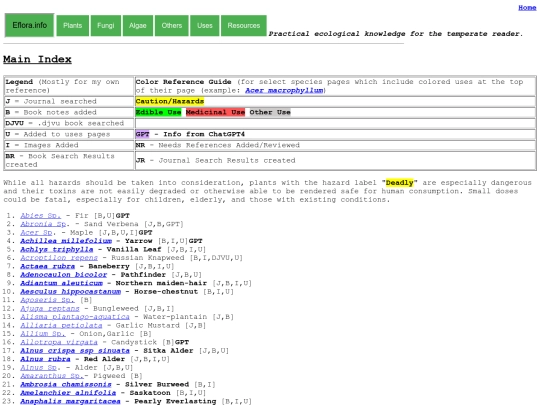This screenshot has width=540, height=405.
Task: Click the 'Pearly Everlasting' common name text
Action: pyautogui.click(x=175, y=401)
